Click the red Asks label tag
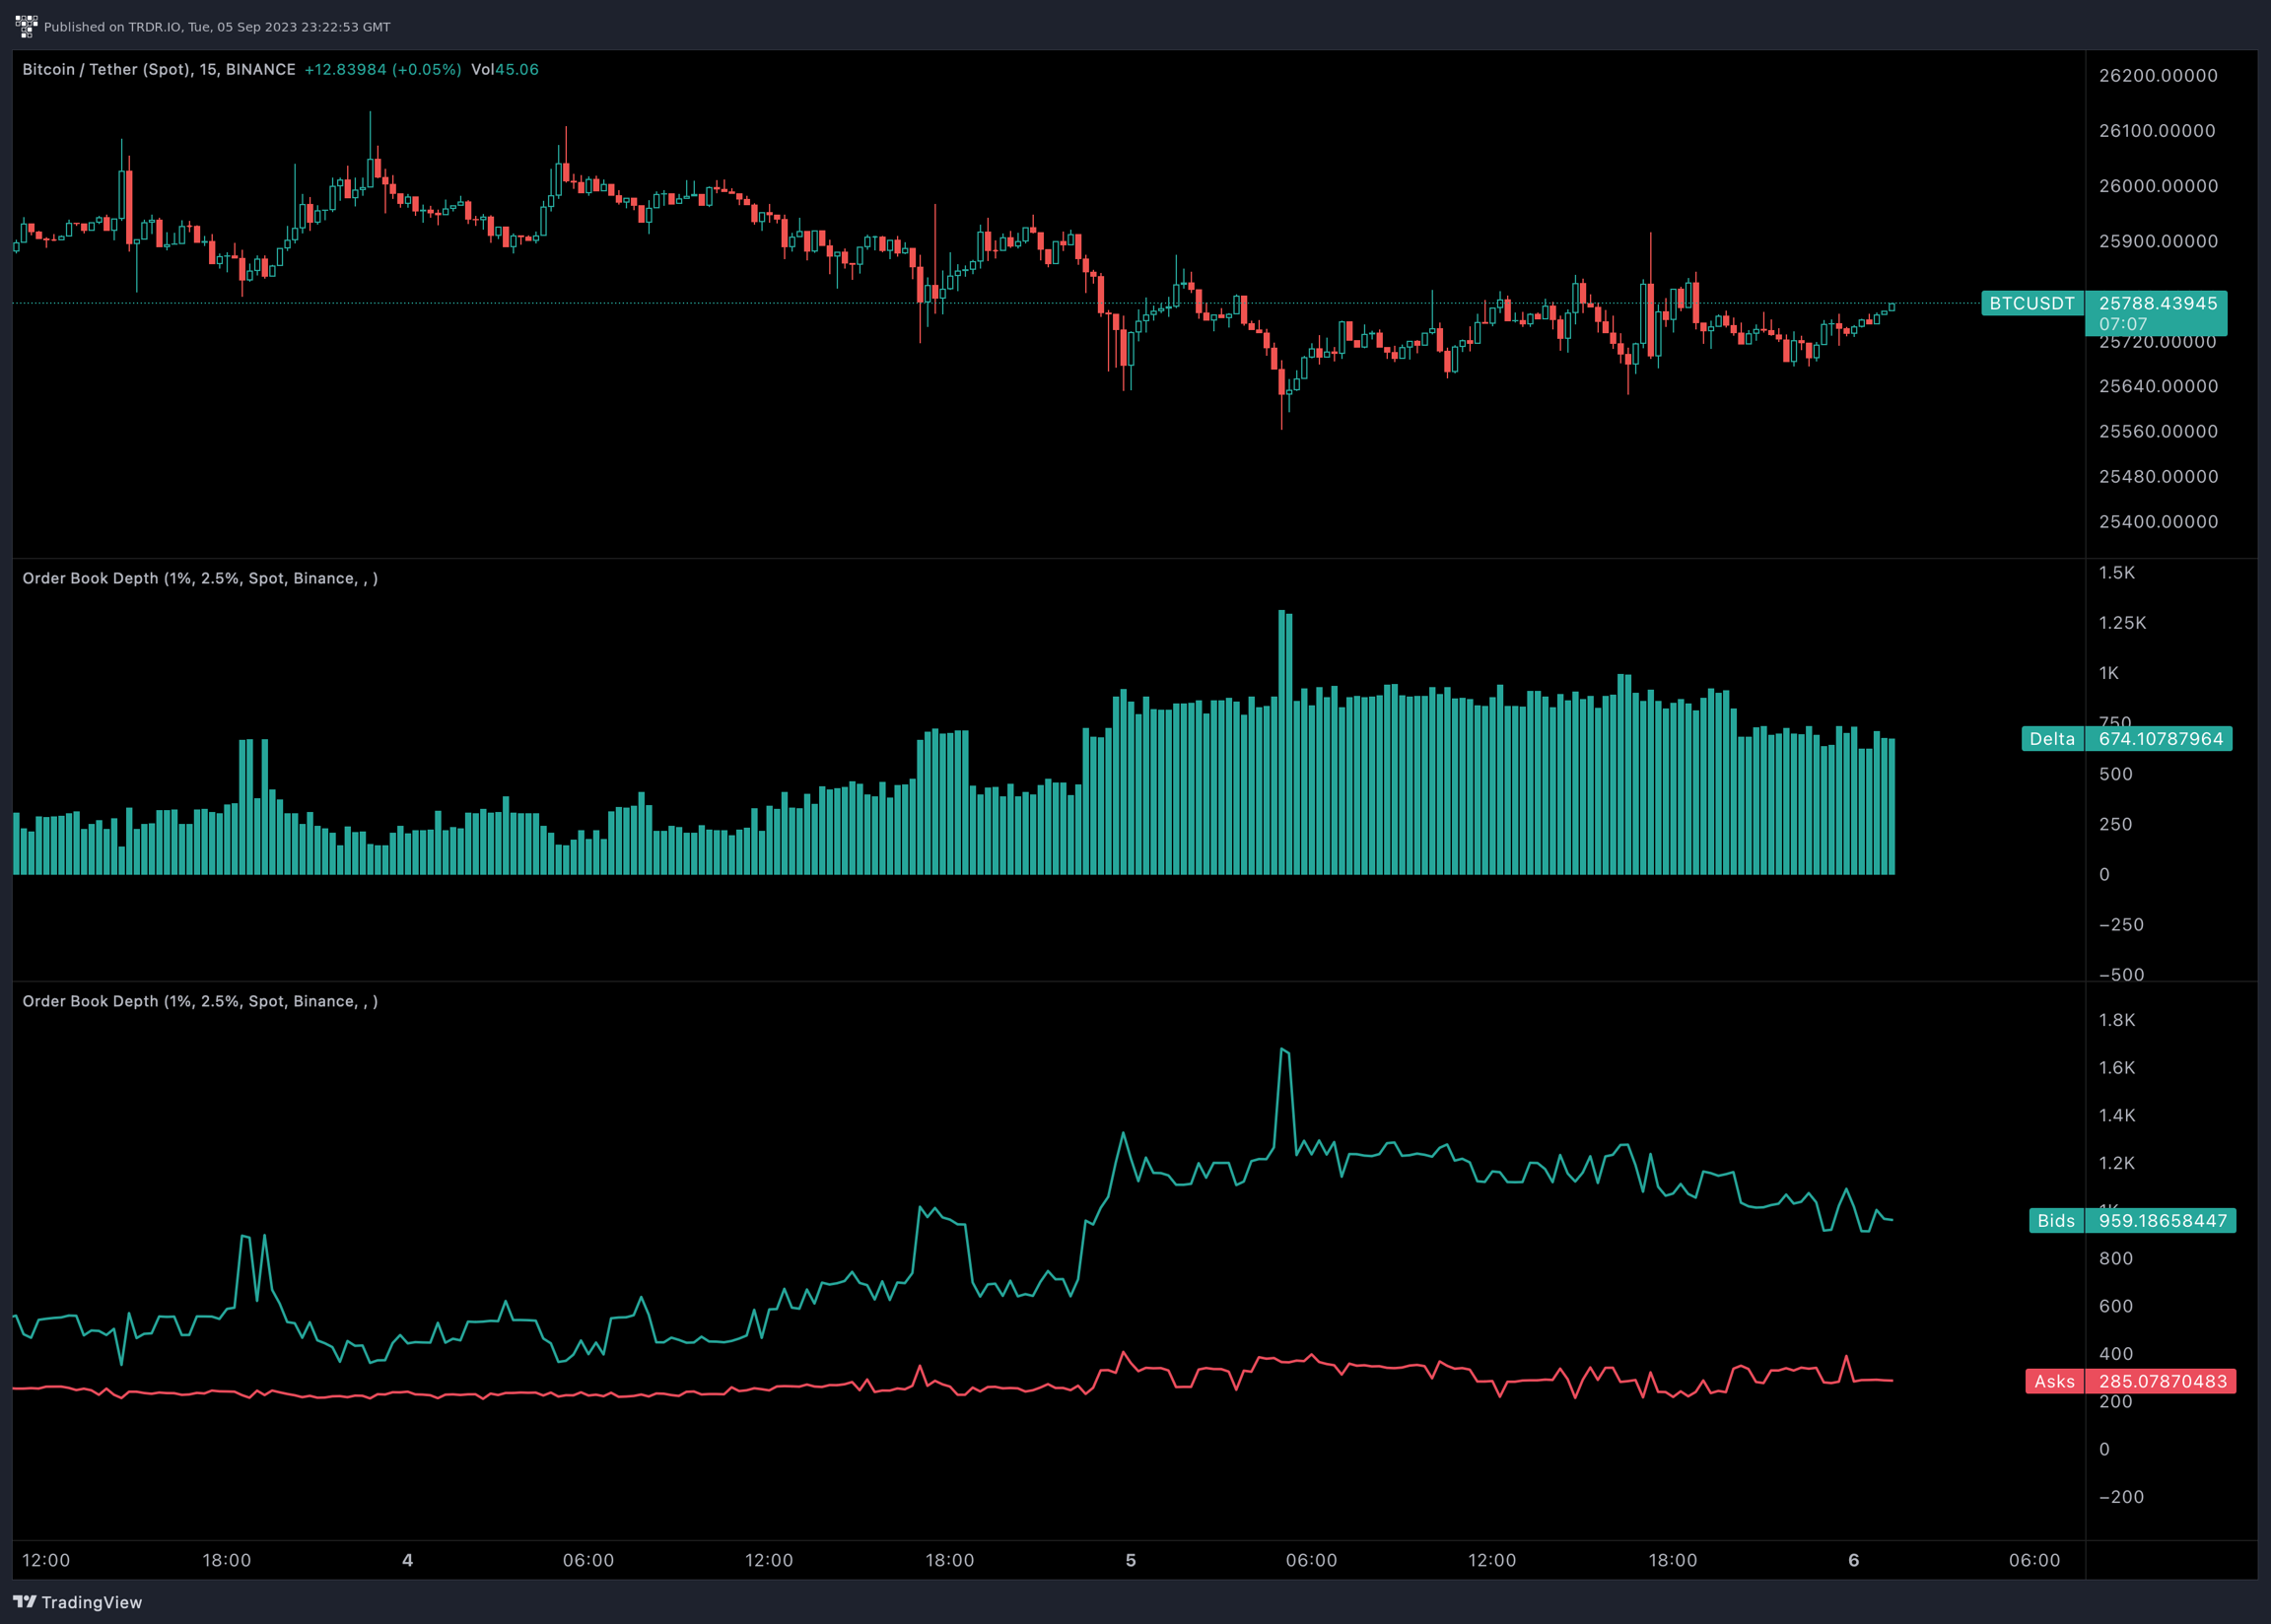 2054,1381
